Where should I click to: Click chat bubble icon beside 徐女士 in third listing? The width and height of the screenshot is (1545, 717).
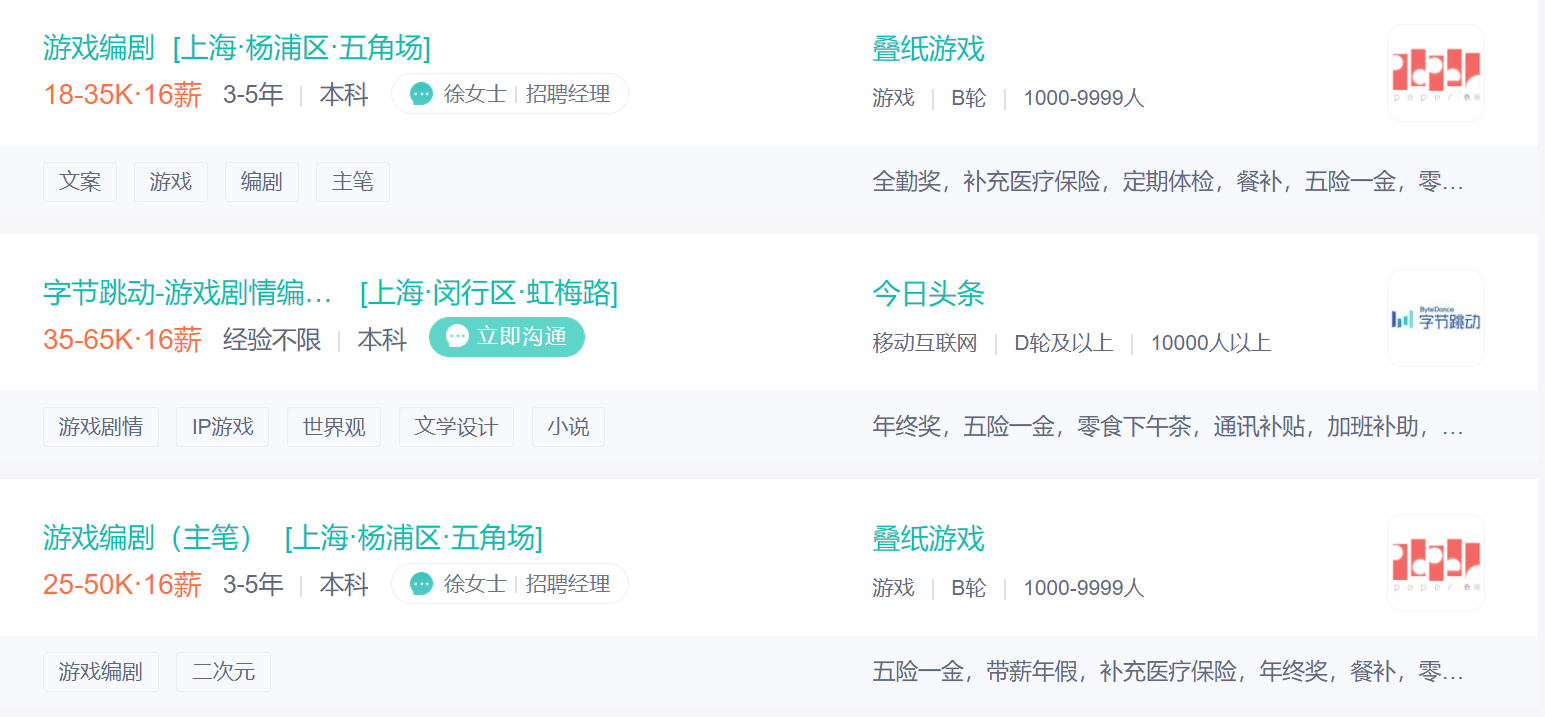coord(422,584)
